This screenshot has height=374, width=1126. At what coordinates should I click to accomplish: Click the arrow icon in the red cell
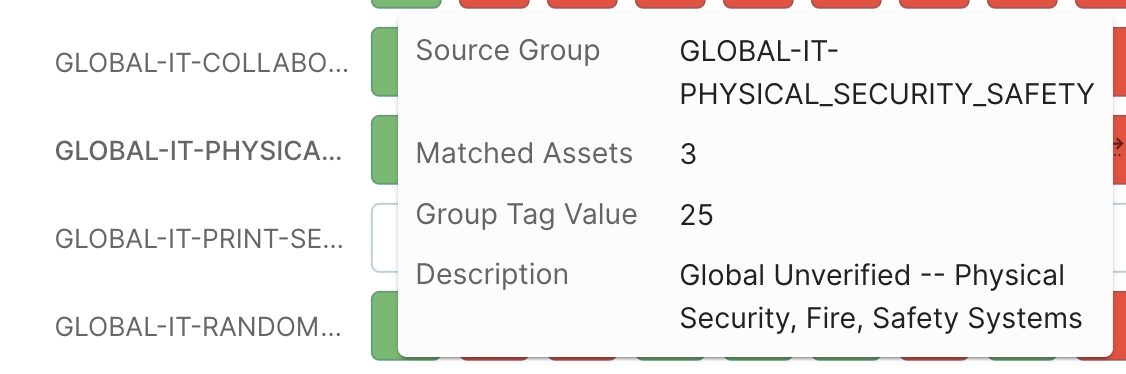tap(1118, 145)
